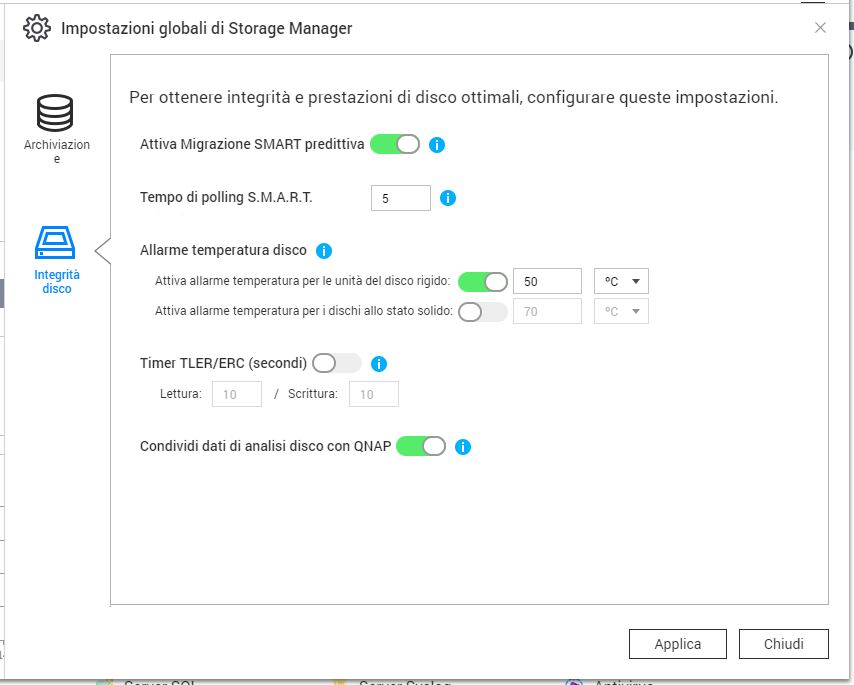Open the SSD temperature unit dropdown
The height and width of the screenshot is (685, 854).
621,311
